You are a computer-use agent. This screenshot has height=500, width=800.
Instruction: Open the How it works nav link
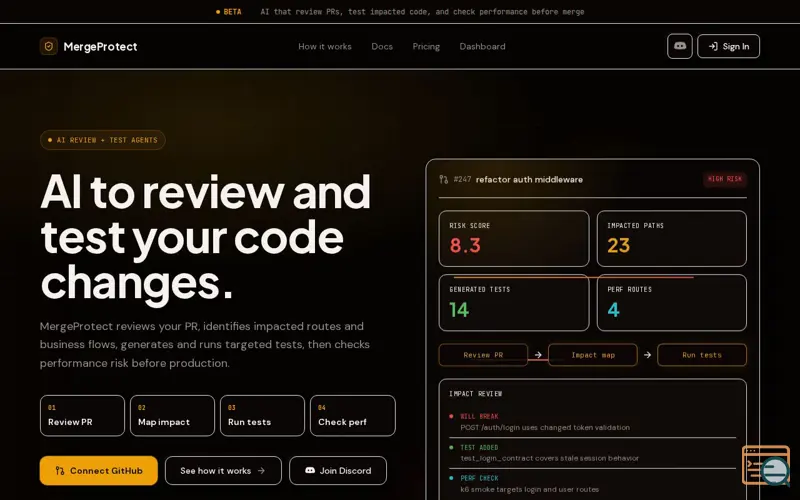click(324, 46)
